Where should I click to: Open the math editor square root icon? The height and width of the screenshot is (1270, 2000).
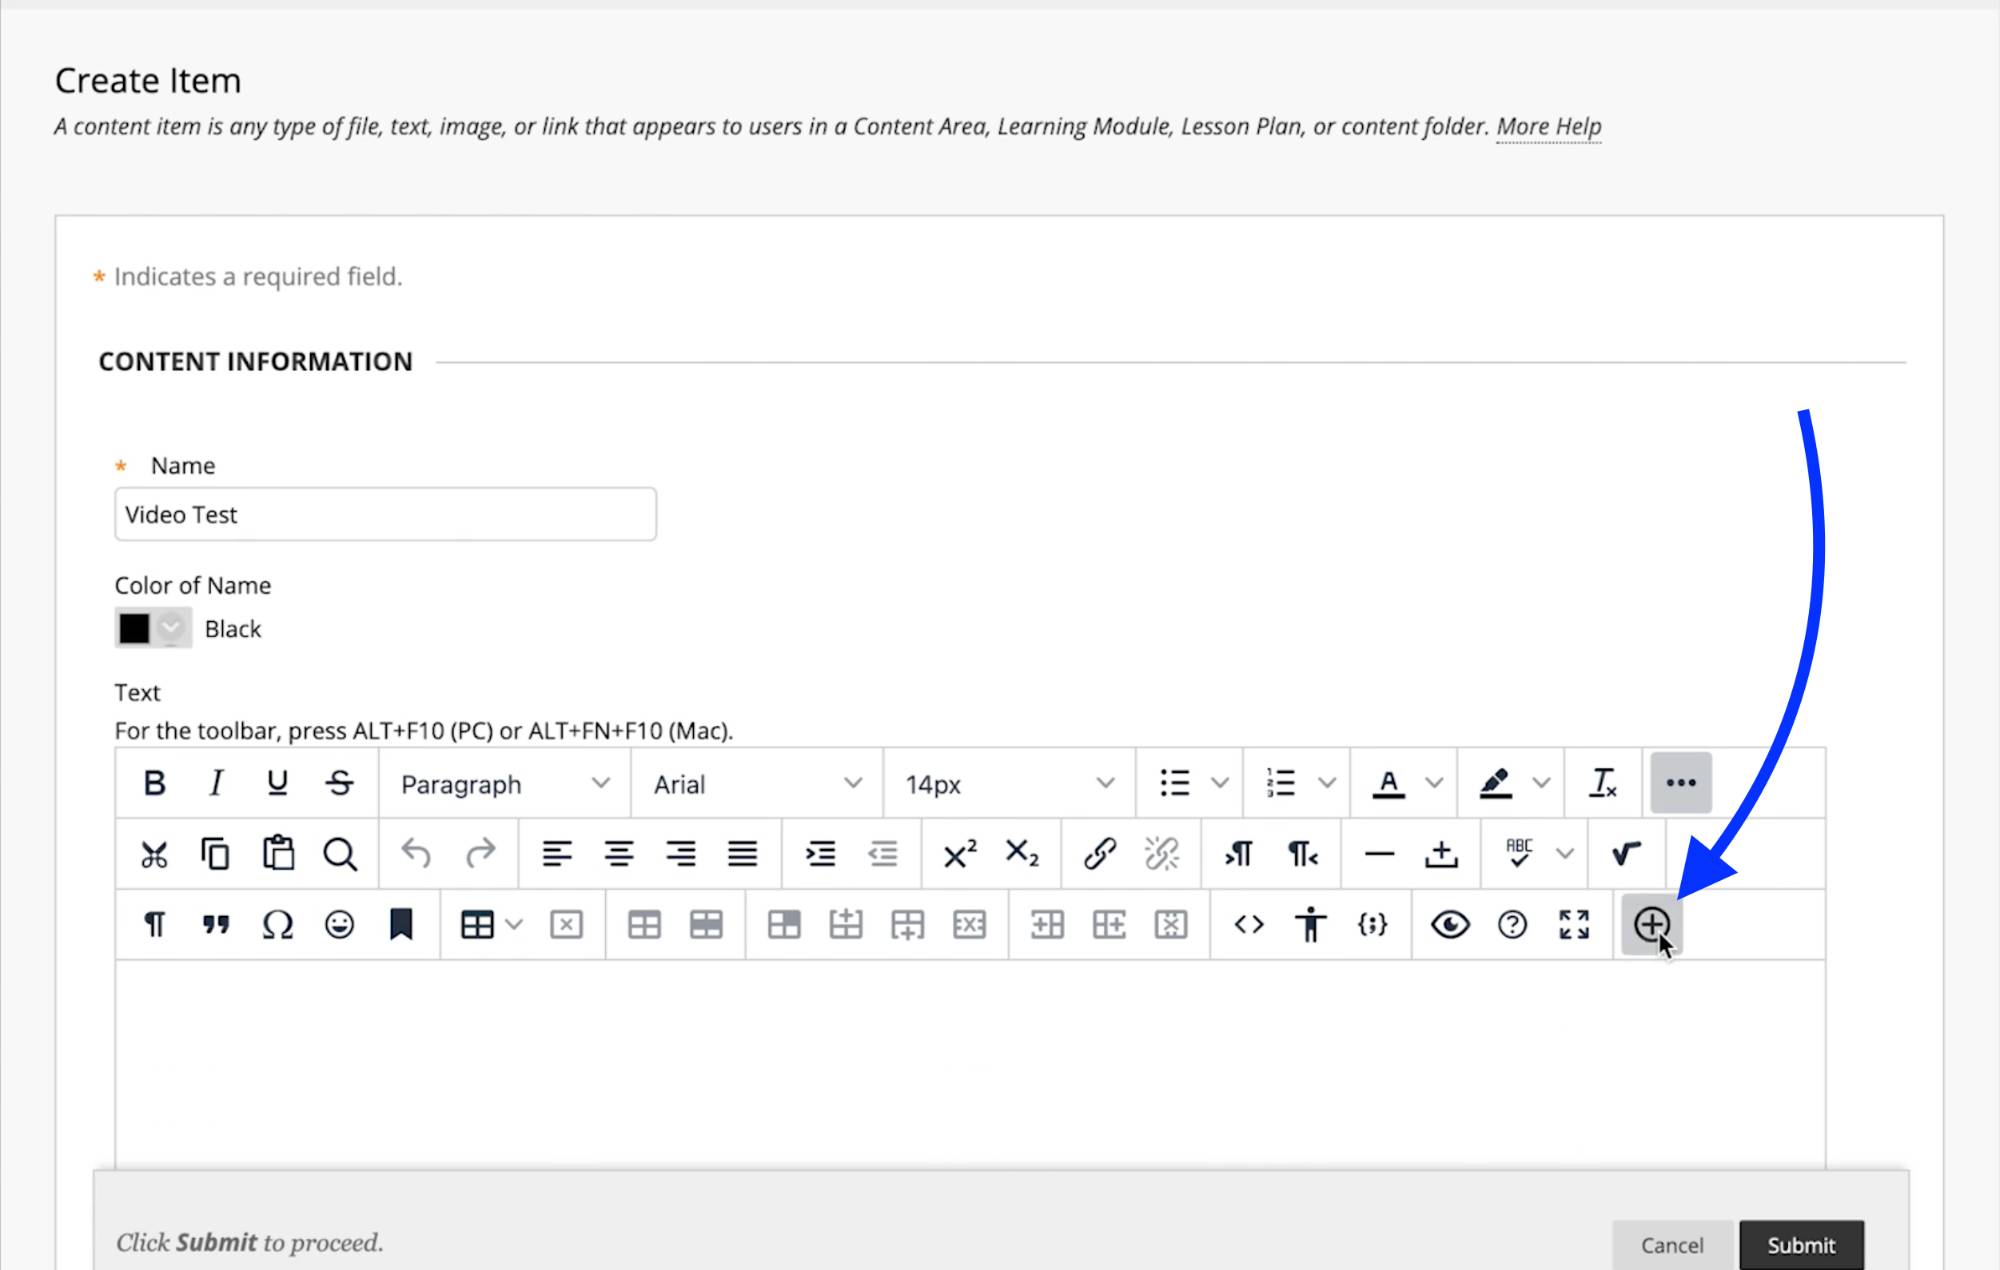point(1626,854)
